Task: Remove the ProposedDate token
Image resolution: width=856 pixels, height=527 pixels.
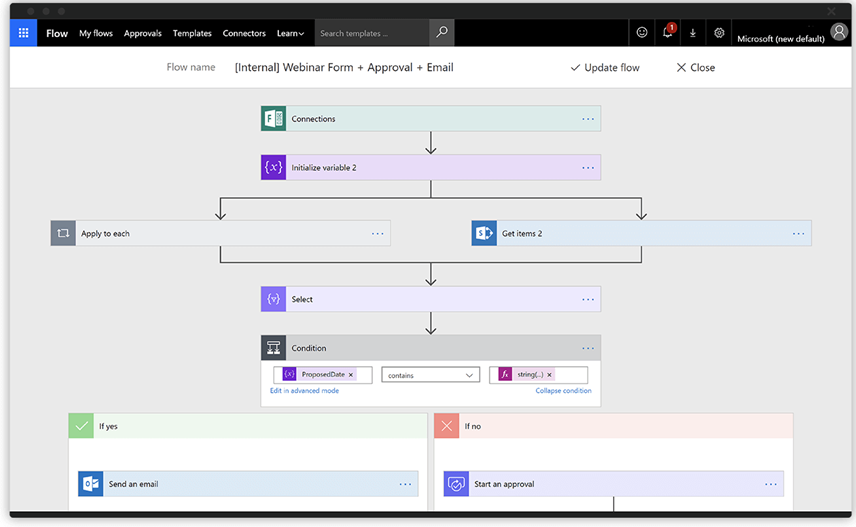Action: click(x=351, y=375)
